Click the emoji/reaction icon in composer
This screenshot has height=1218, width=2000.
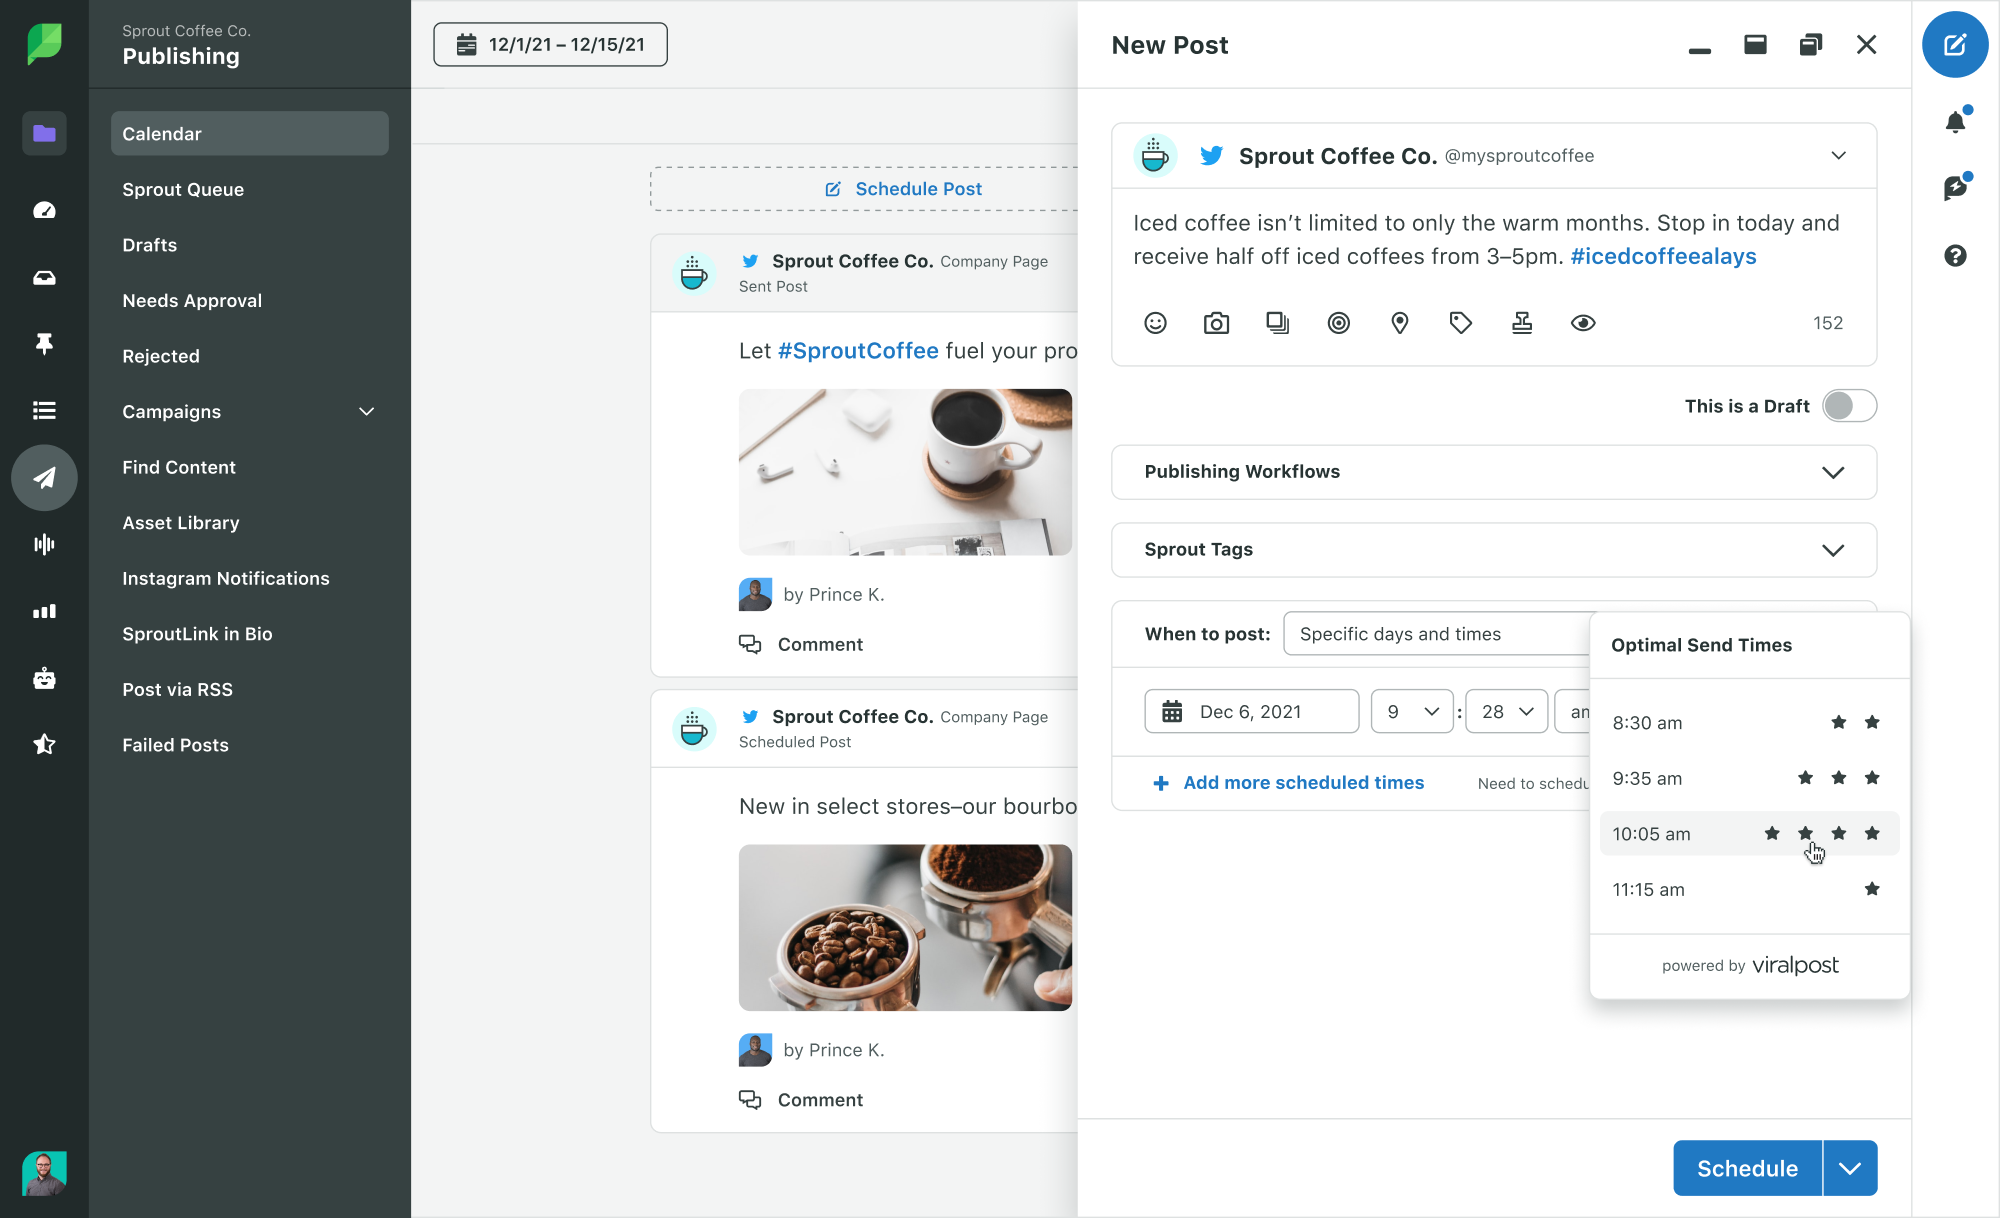1154,323
